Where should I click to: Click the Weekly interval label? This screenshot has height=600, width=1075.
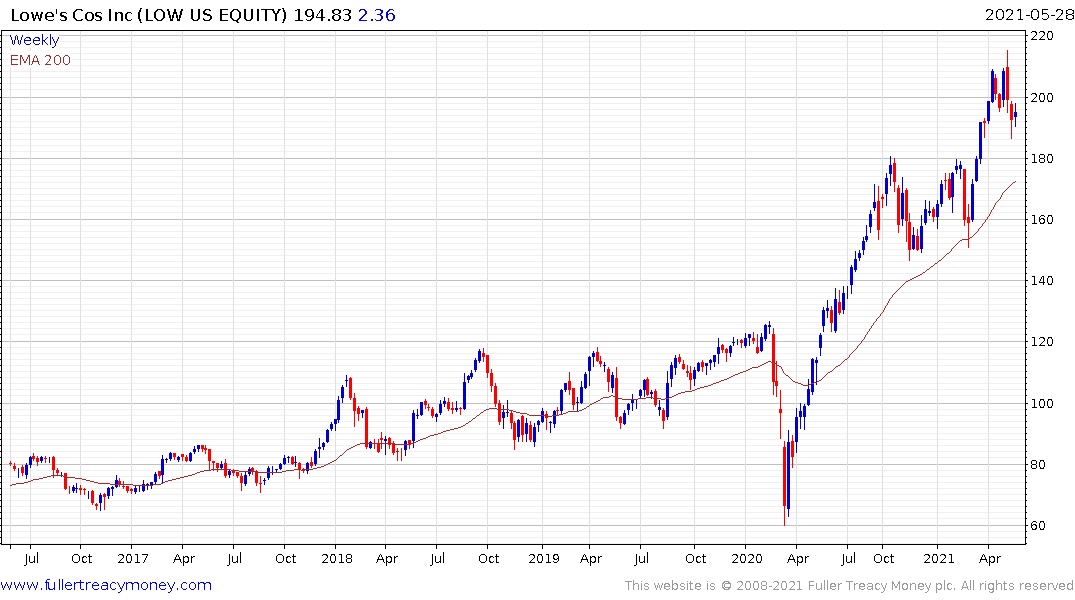tap(34, 40)
